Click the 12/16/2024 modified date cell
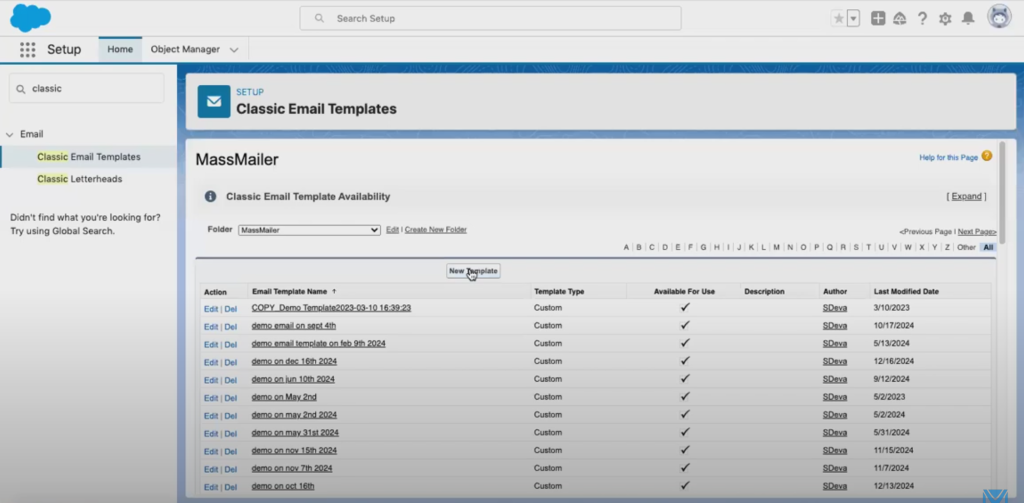Image resolution: width=1024 pixels, height=503 pixels. click(894, 361)
